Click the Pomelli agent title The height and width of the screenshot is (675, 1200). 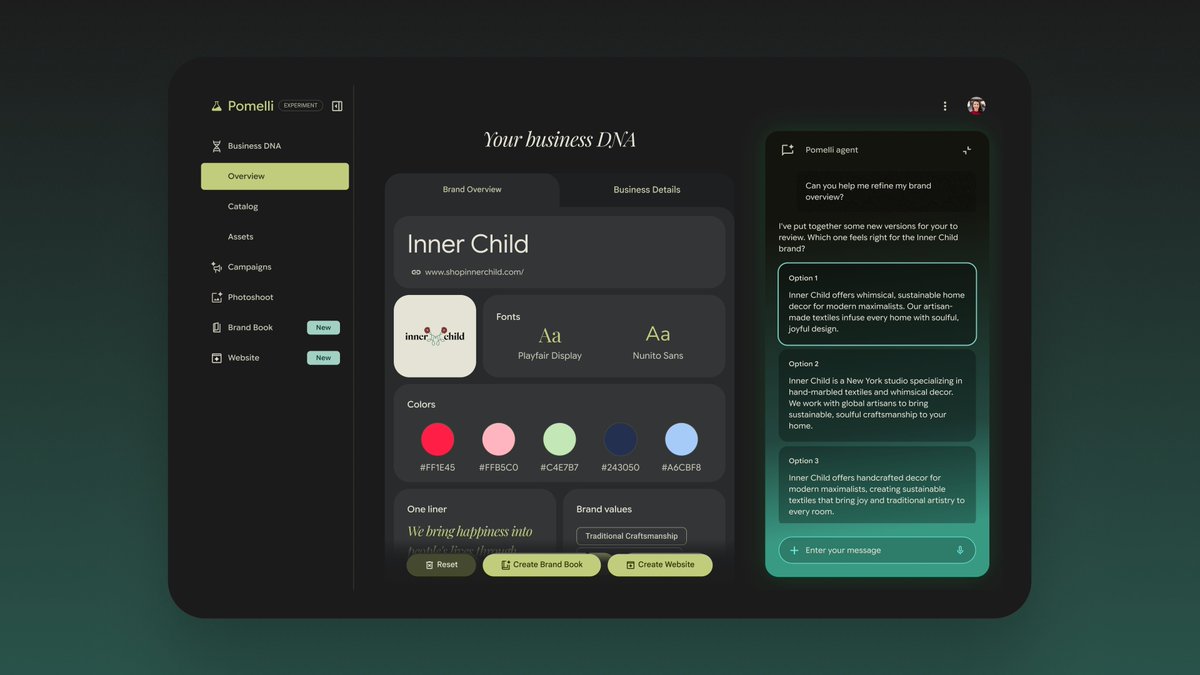832,150
